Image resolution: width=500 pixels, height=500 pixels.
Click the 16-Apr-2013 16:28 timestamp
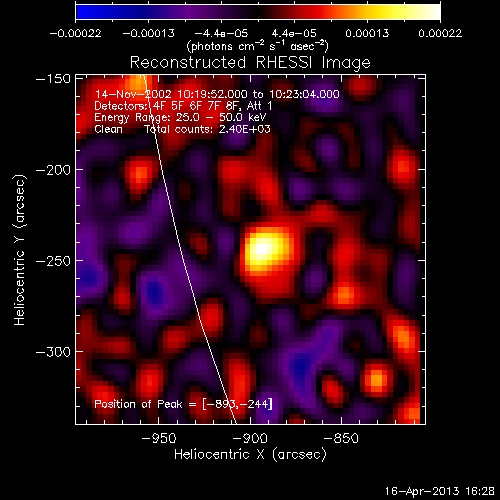(440, 491)
